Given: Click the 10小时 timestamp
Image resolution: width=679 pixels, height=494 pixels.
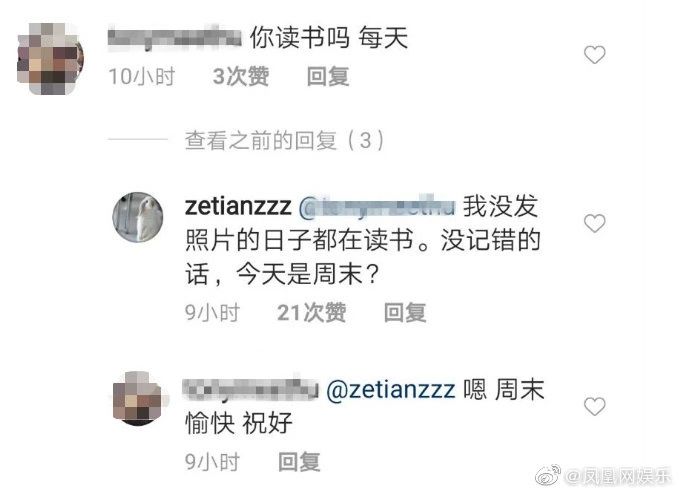Looking at the screenshot, I should tap(142, 77).
